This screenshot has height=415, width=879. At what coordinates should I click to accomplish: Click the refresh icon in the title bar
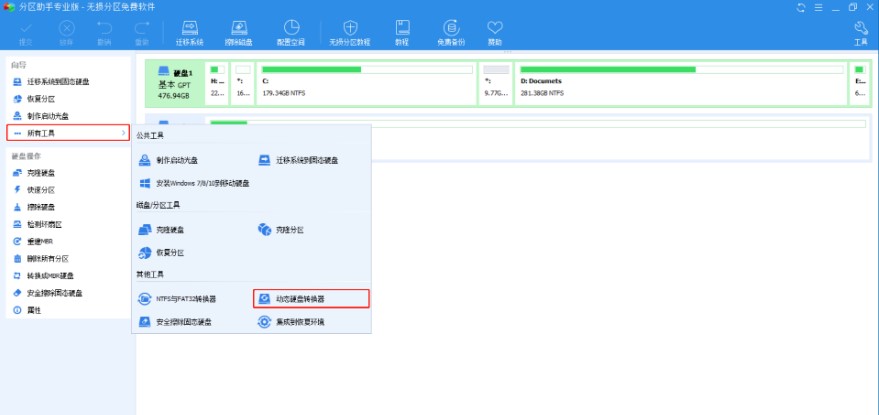pos(801,7)
